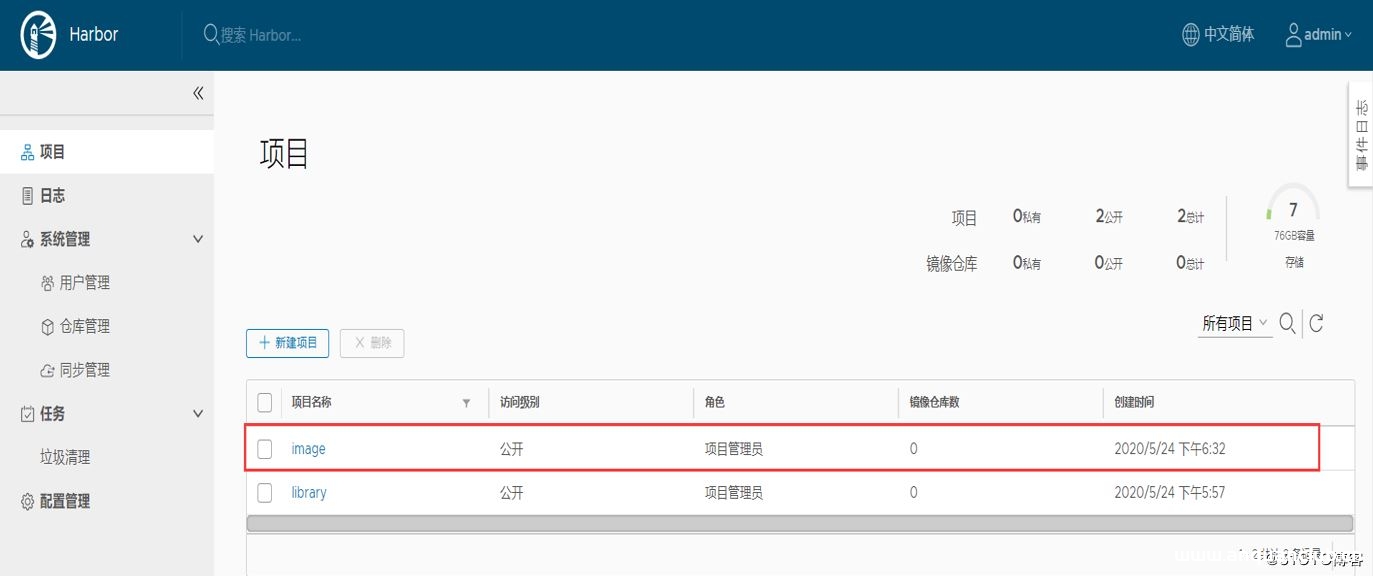Check the checkbox for the library project
The height and width of the screenshot is (576, 1373).
click(264, 492)
